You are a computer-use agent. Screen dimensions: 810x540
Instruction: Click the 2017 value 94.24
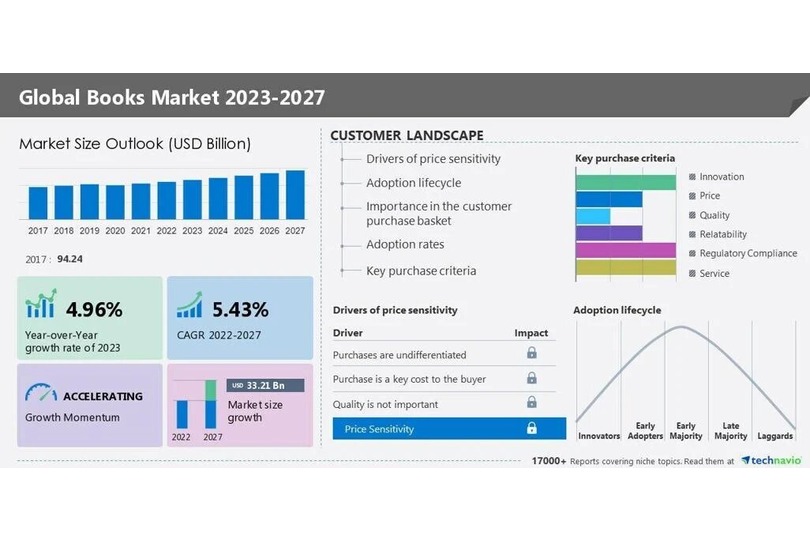[70, 259]
